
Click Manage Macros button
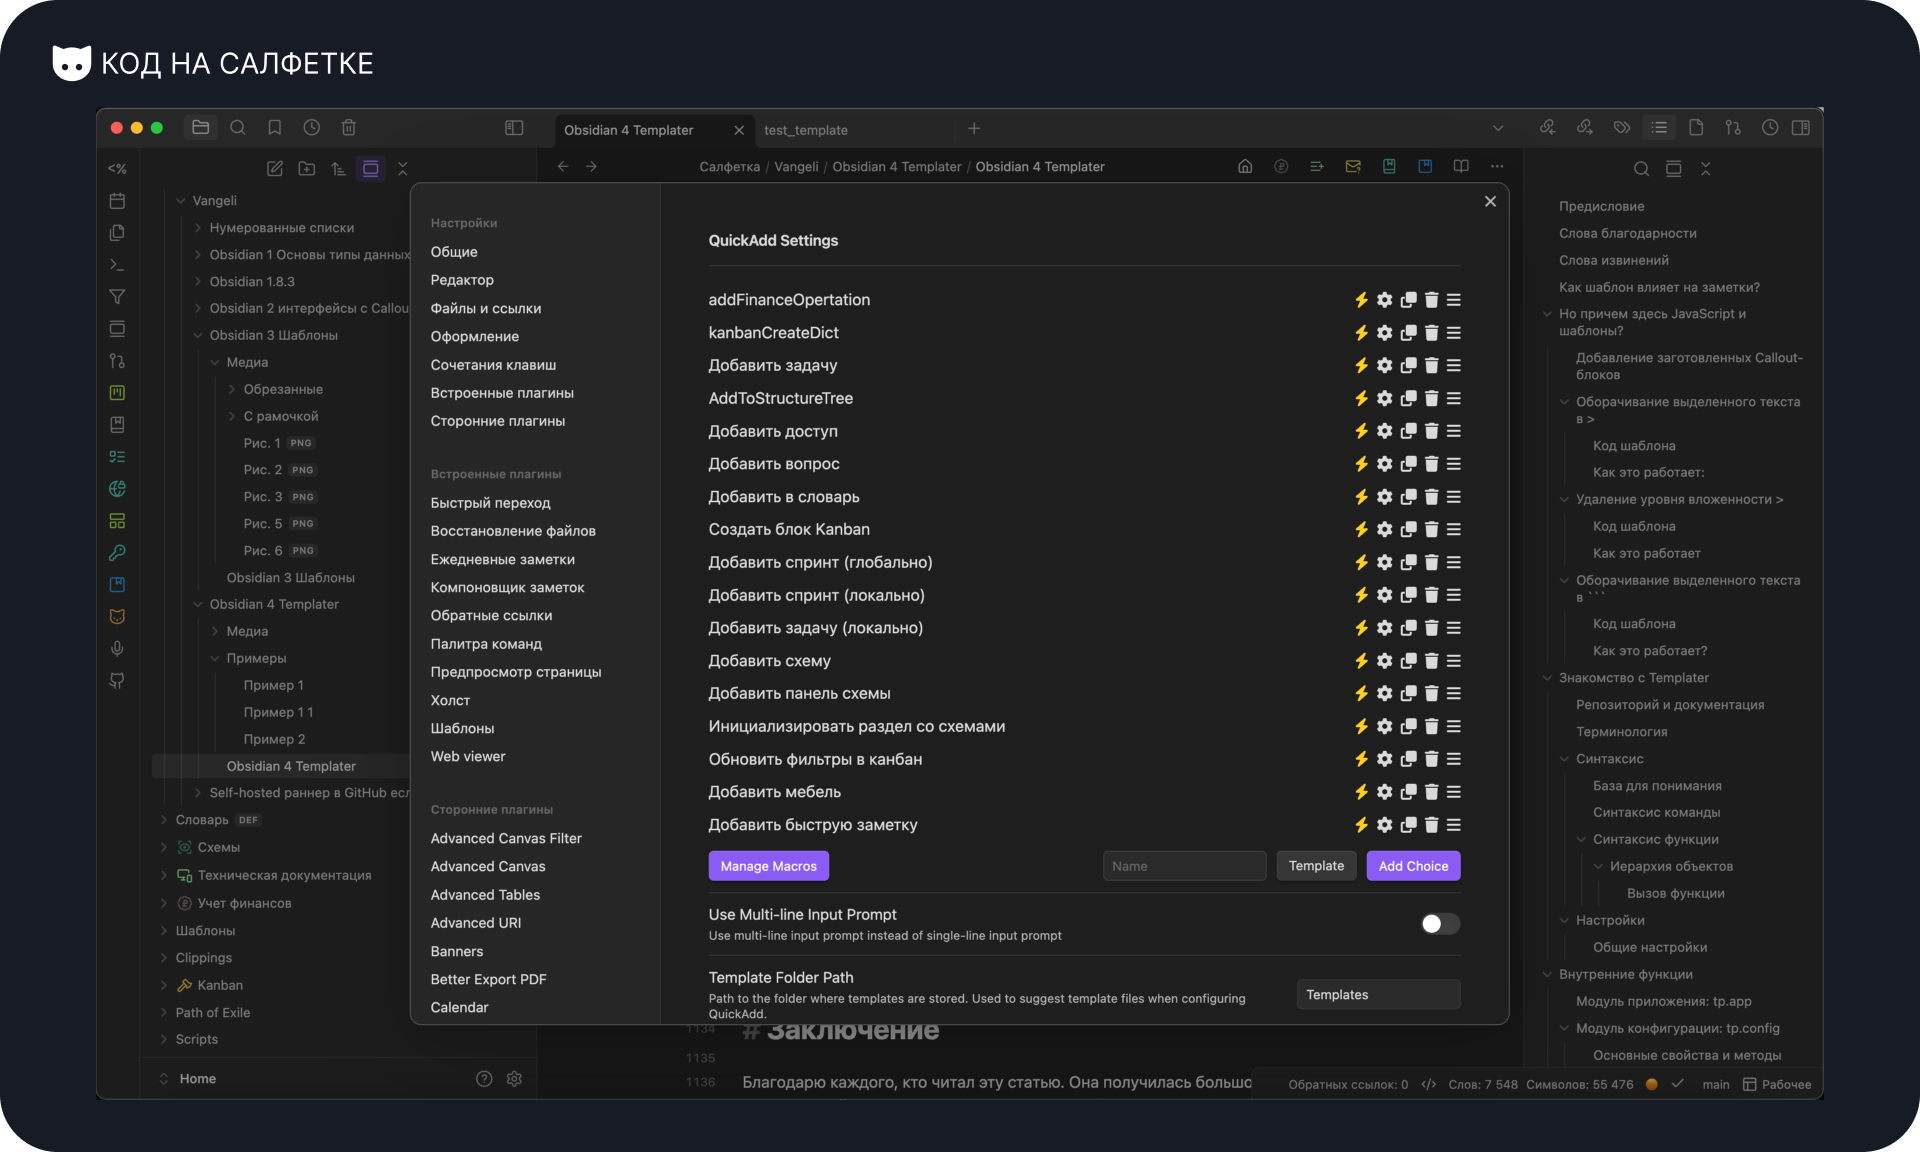pyautogui.click(x=768, y=866)
